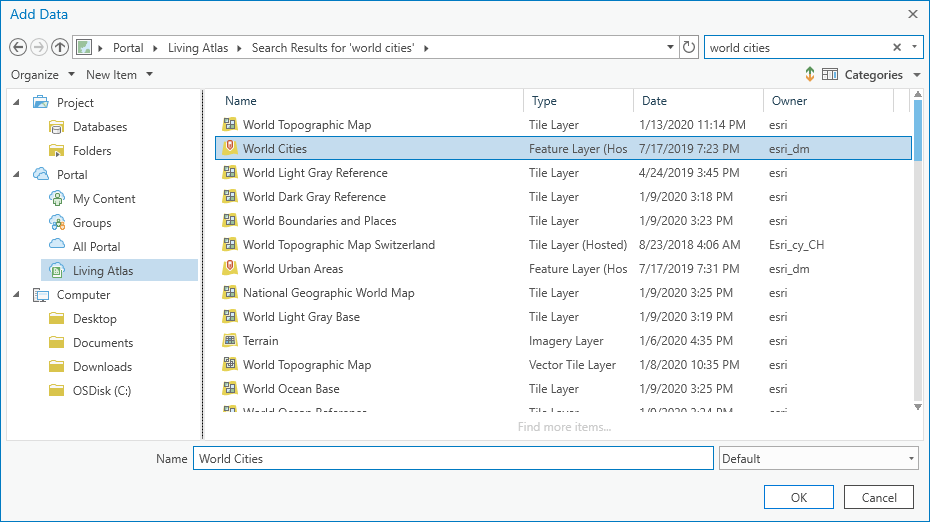Select My Content in Portal tree
This screenshot has height=522, width=930.
pyautogui.click(x=104, y=199)
